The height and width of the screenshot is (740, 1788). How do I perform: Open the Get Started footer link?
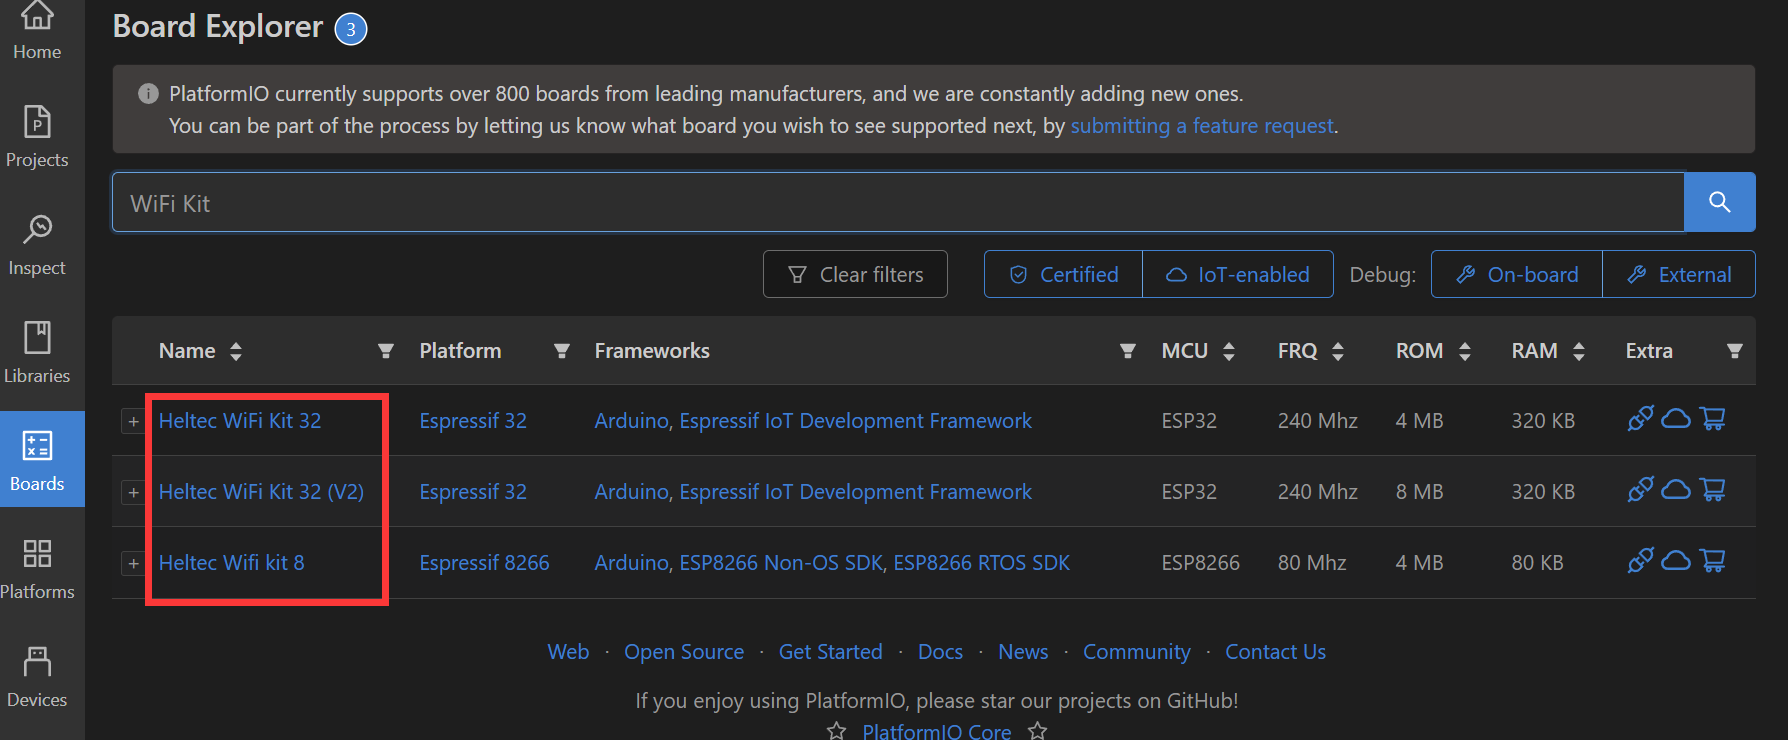(831, 652)
